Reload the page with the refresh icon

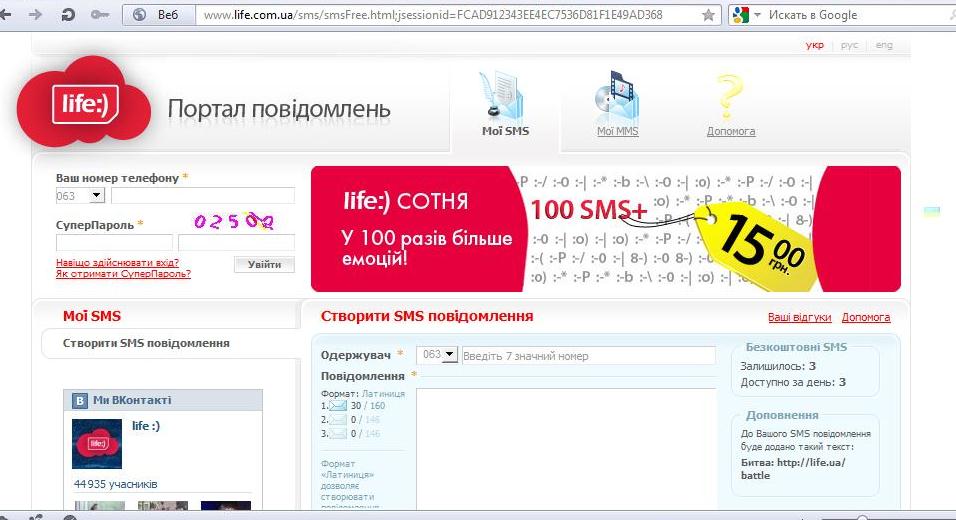(x=68, y=15)
